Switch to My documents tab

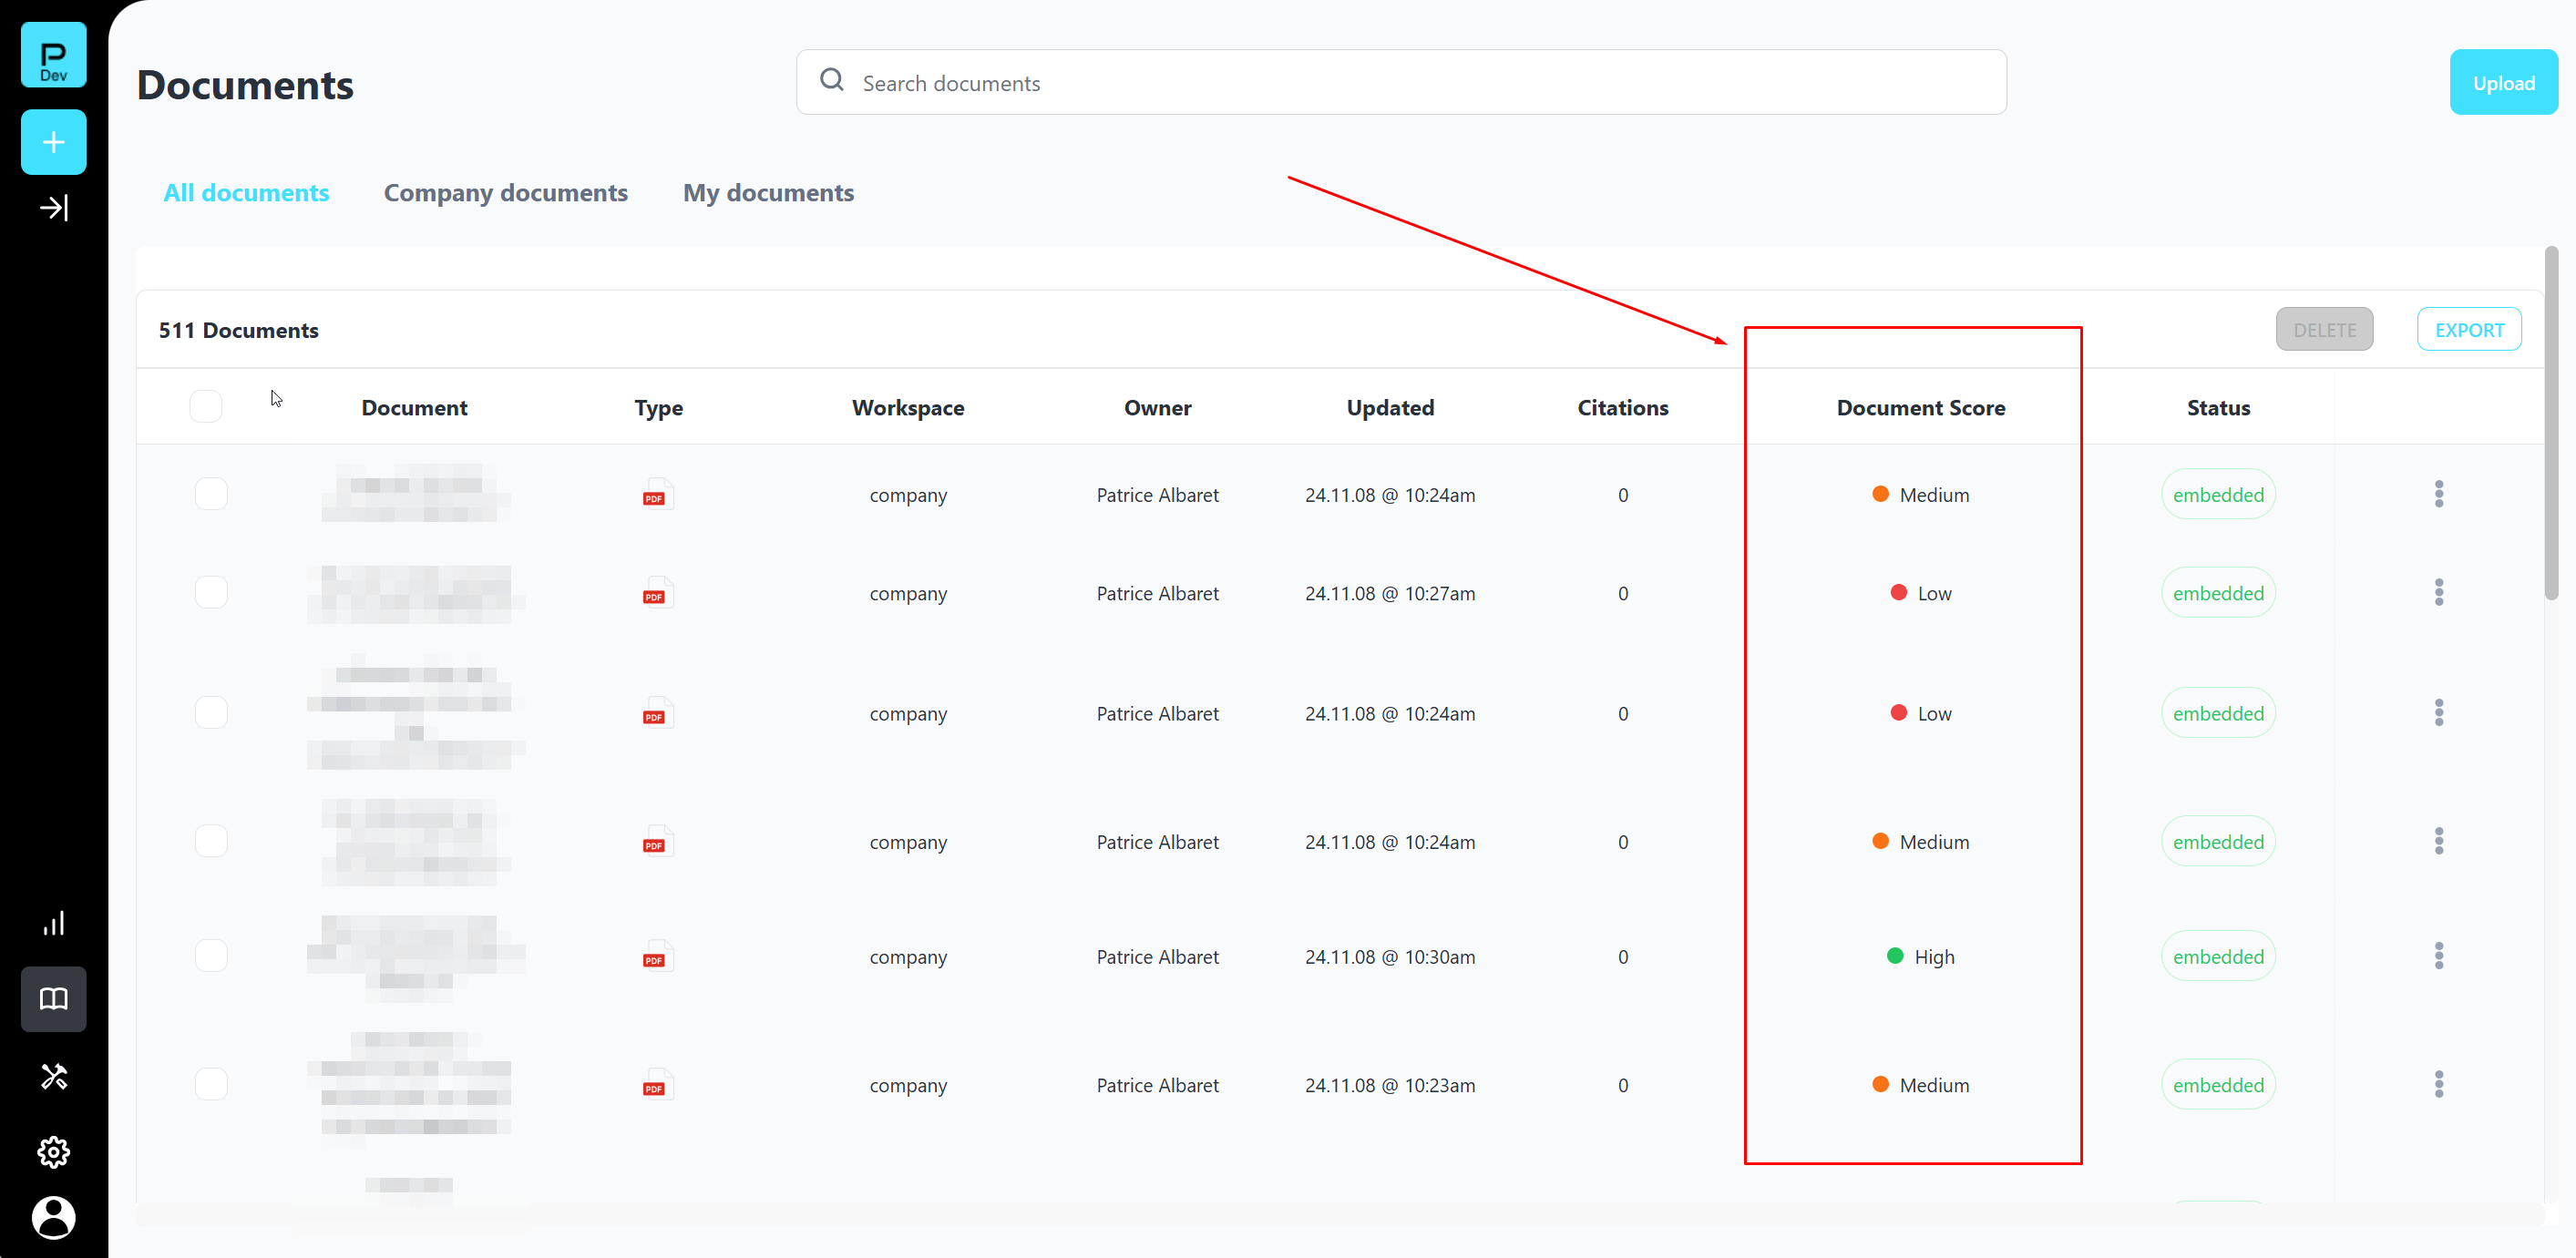click(x=768, y=192)
